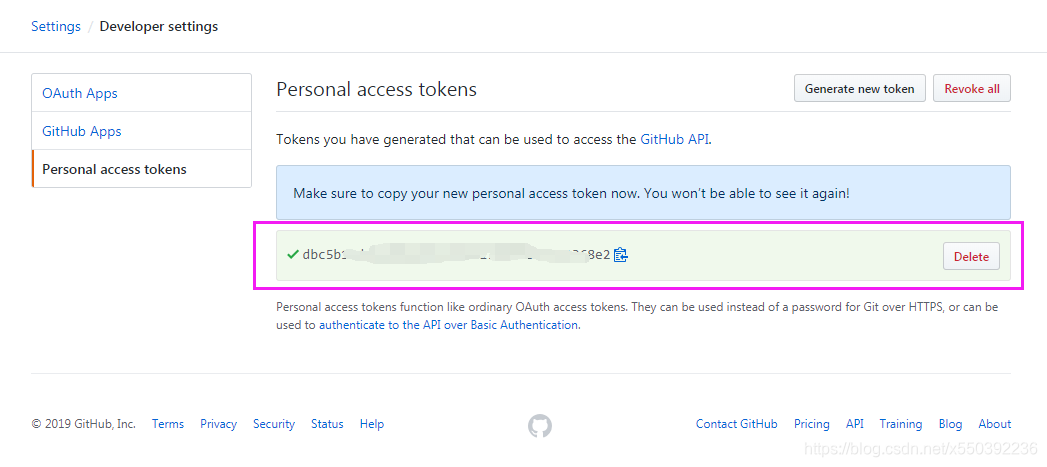Copy the token with the clipboard icon
This screenshot has height=467, width=1047.
click(x=621, y=255)
